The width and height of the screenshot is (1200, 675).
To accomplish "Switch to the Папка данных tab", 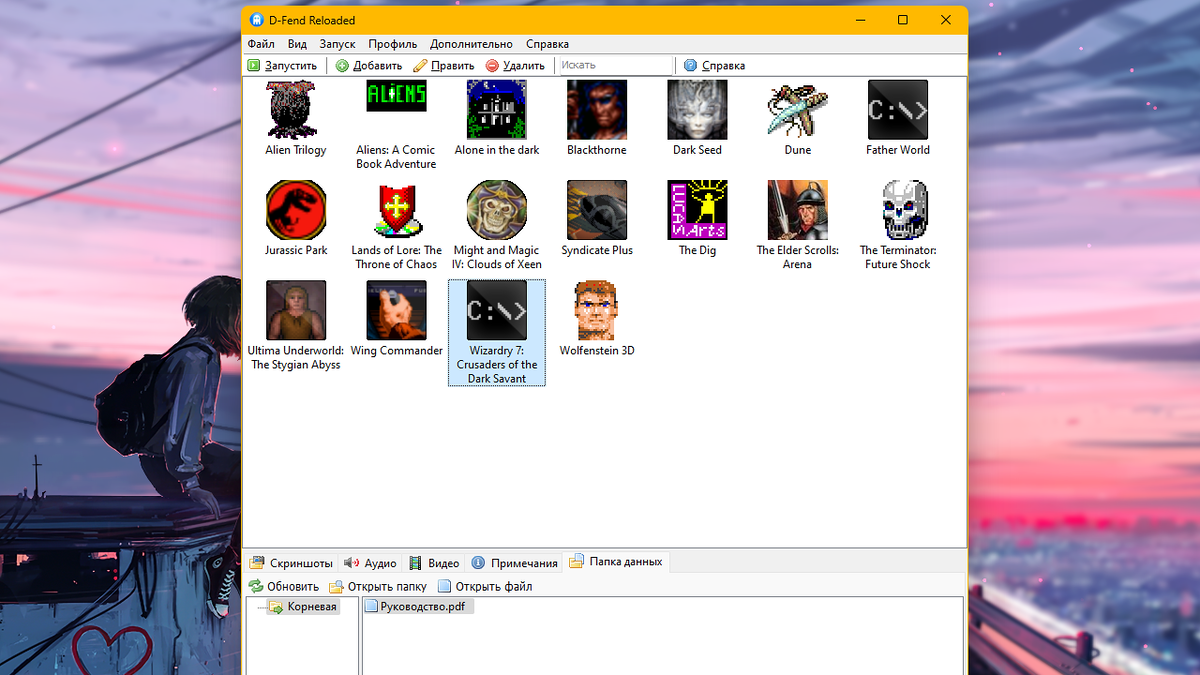I will tap(615, 562).
